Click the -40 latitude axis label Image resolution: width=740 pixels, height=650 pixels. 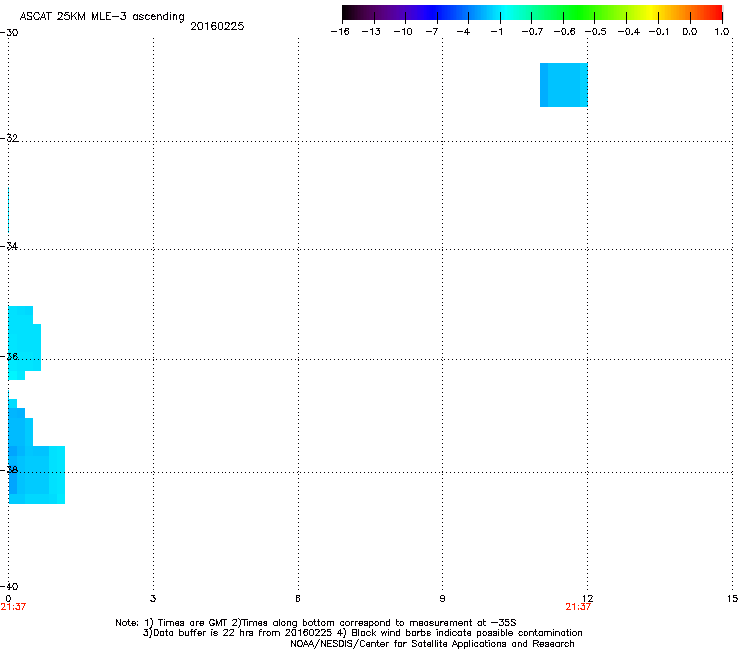9,586
